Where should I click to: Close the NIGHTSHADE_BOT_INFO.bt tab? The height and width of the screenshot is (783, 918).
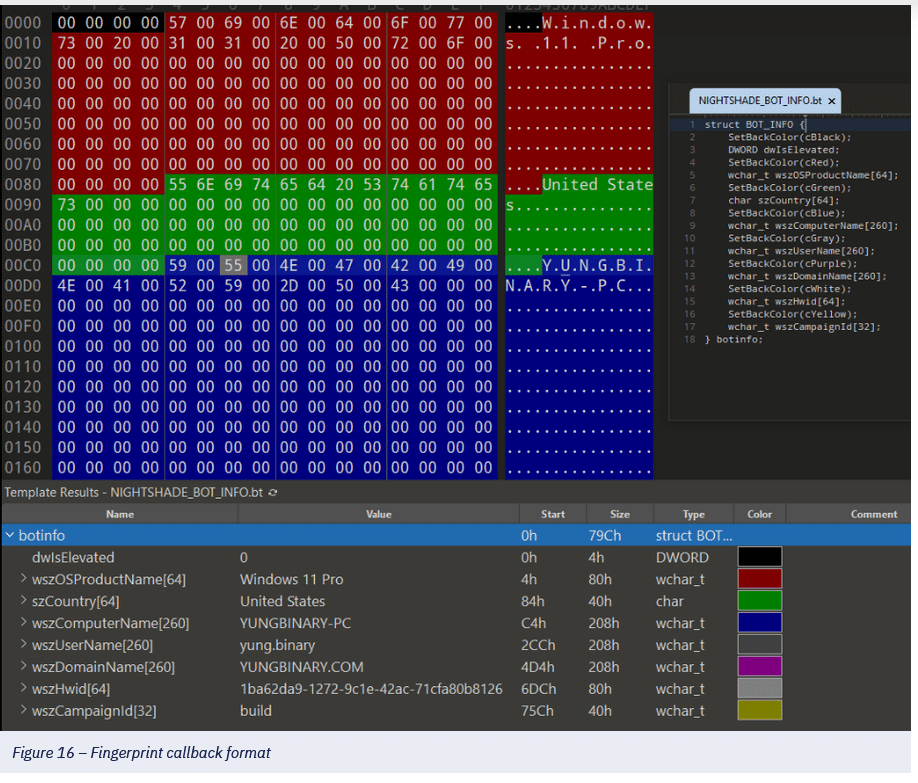[832, 101]
